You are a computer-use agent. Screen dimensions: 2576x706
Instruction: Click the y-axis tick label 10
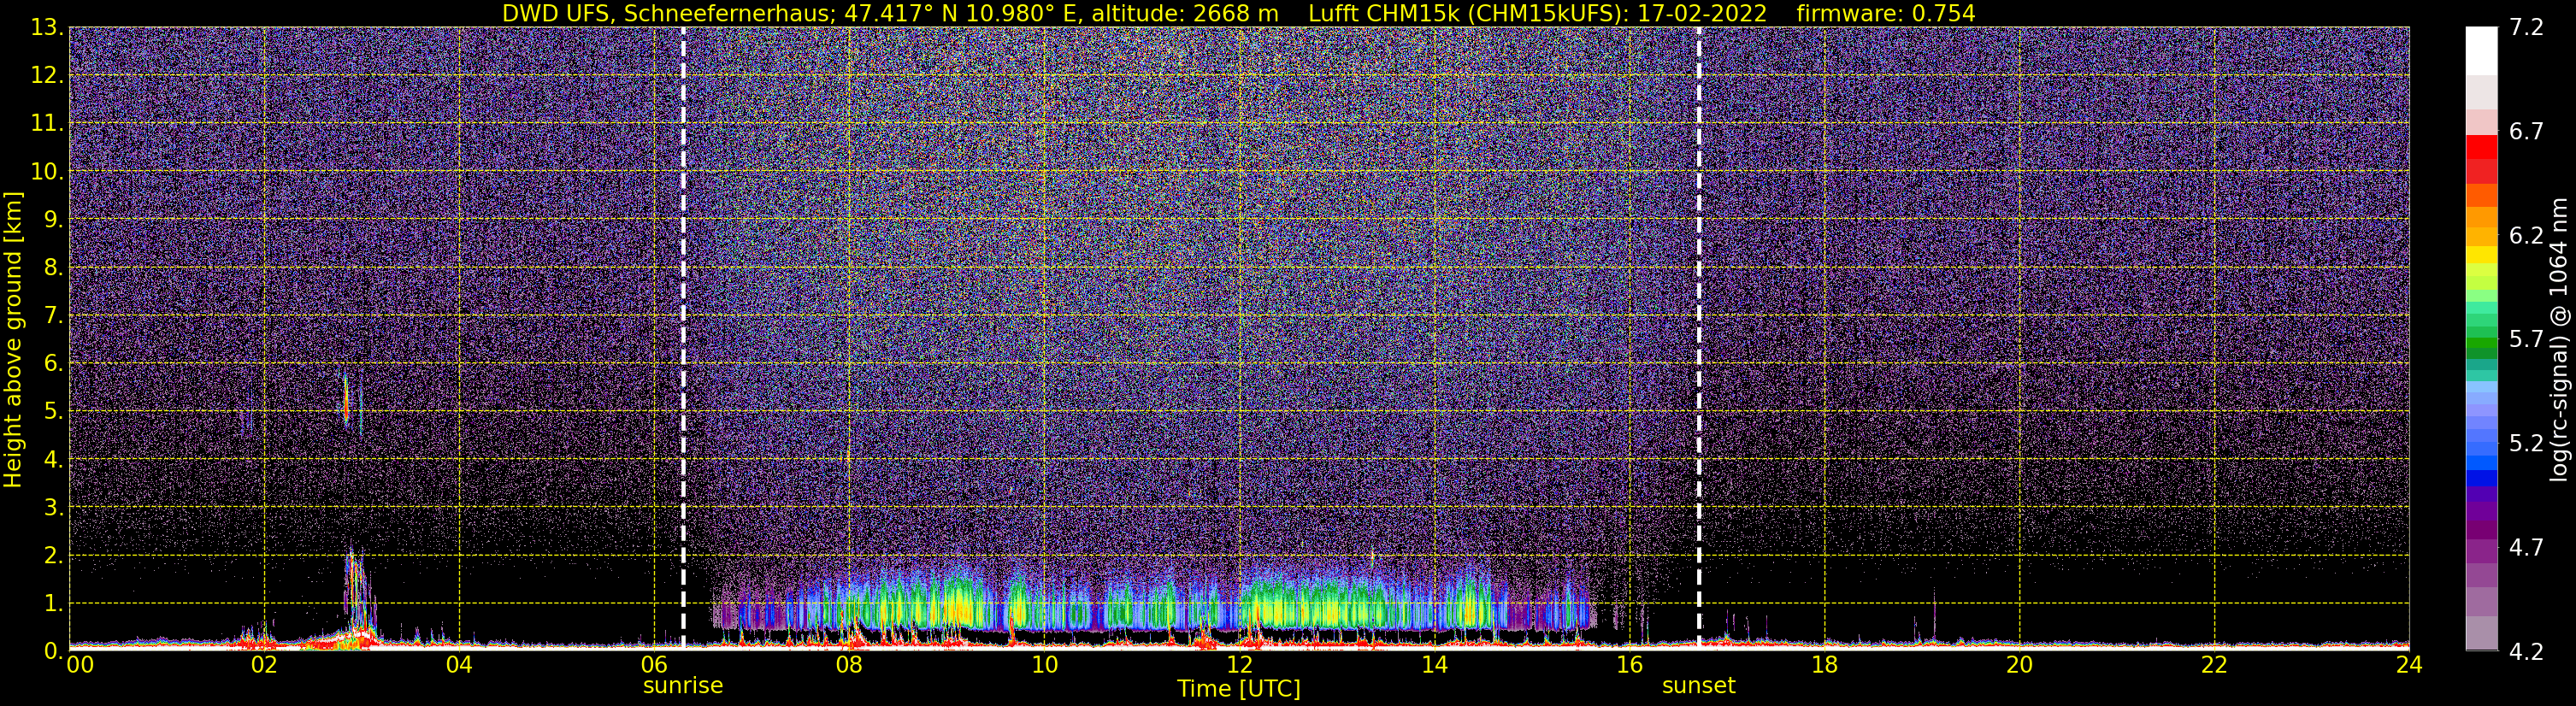coord(46,172)
